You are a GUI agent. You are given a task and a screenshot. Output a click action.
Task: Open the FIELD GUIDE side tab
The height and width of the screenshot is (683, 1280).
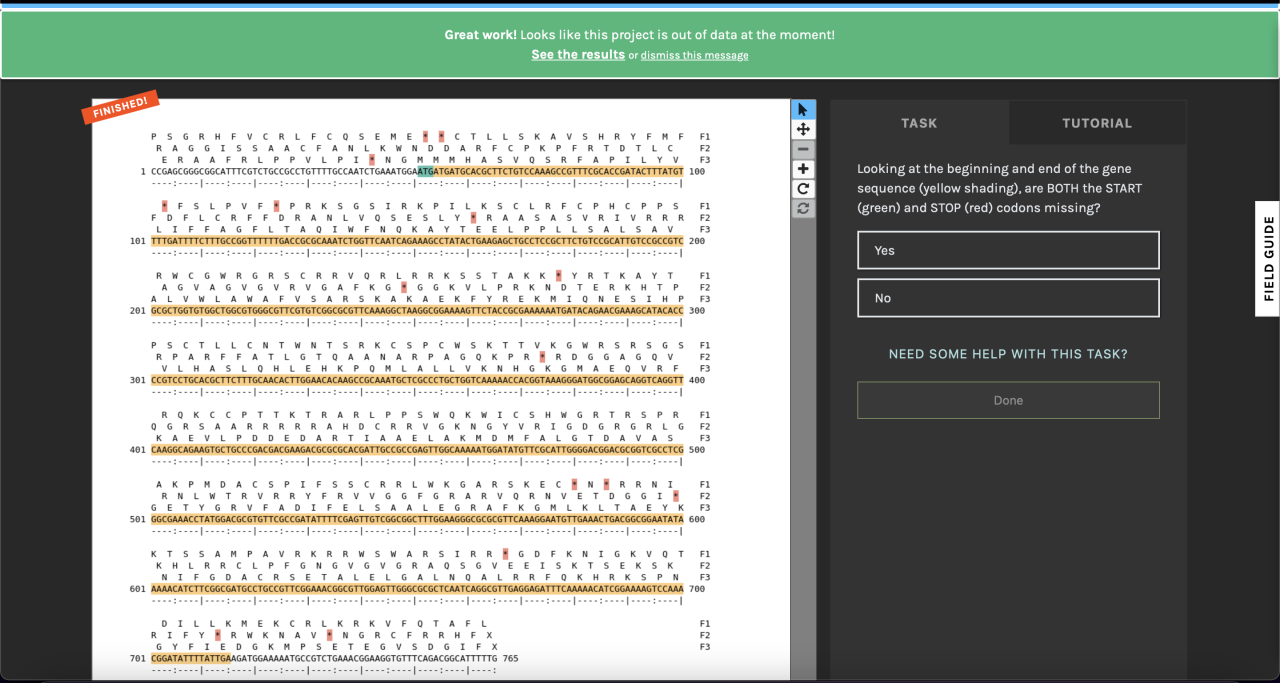1268,259
